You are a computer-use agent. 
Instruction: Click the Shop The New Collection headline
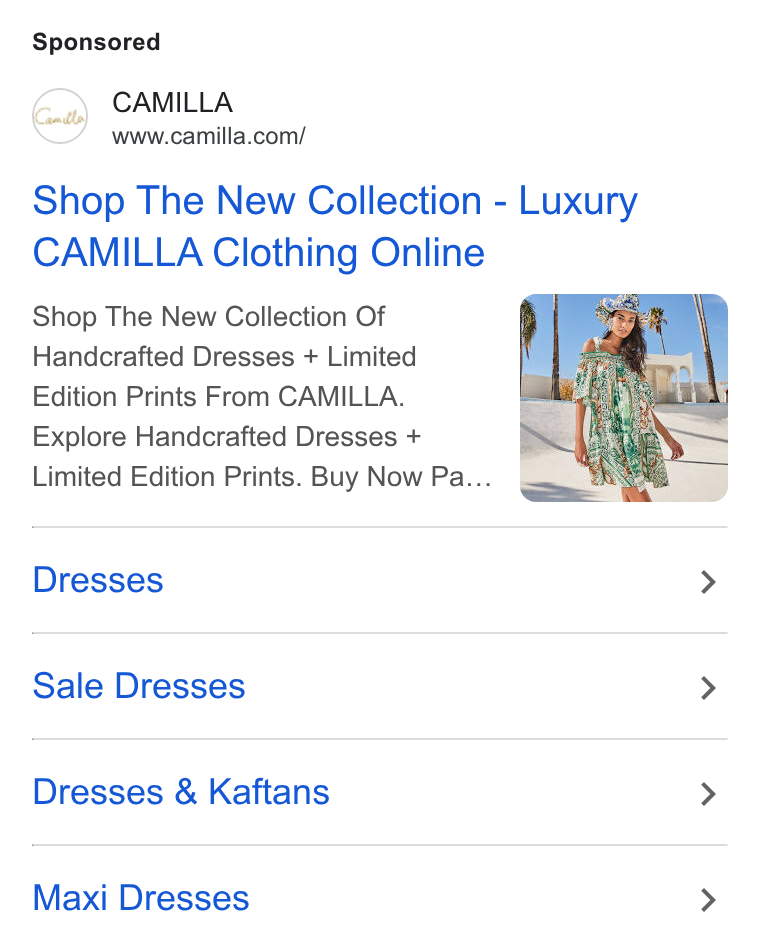[x=258, y=201]
